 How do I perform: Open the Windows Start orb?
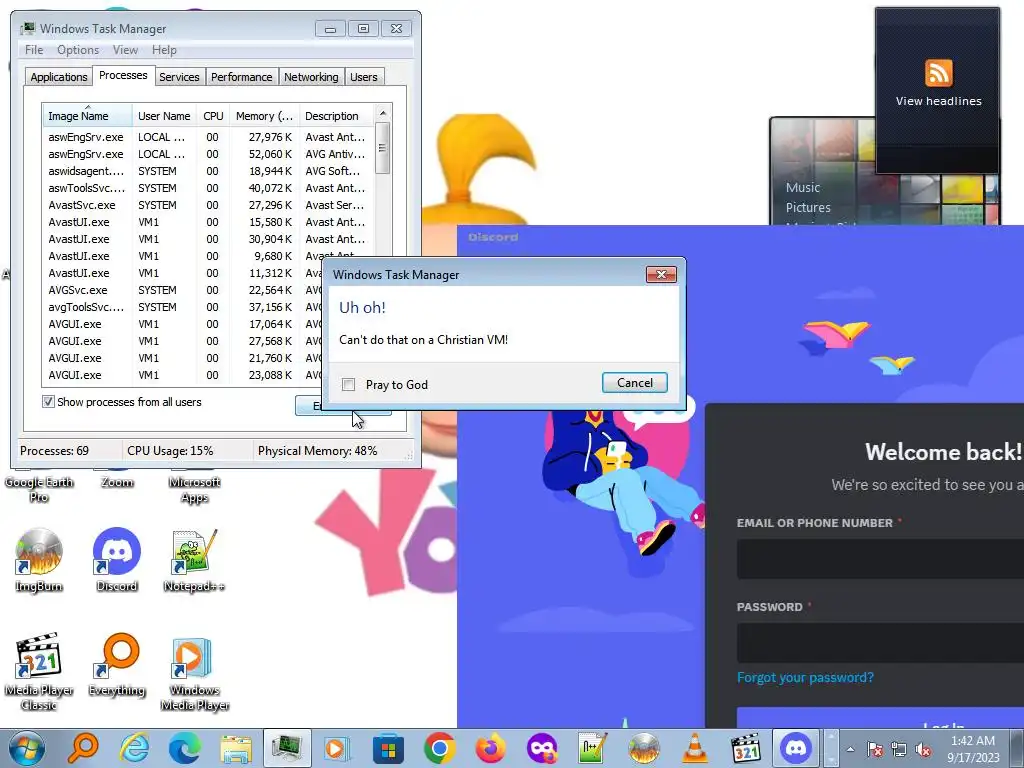[27, 748]
